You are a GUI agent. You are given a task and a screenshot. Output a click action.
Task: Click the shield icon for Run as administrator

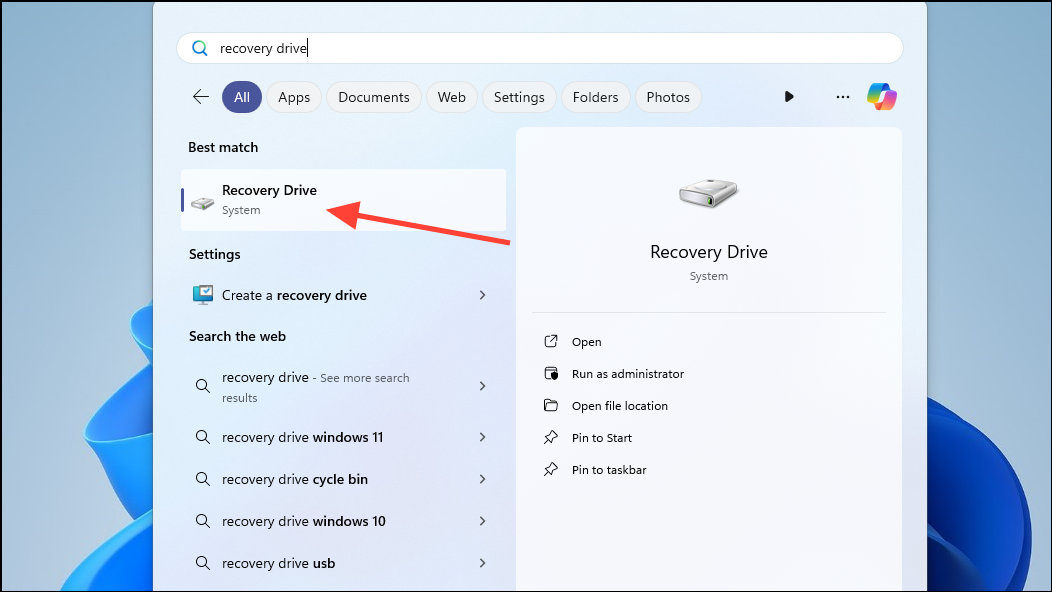[x=551, y=373]
